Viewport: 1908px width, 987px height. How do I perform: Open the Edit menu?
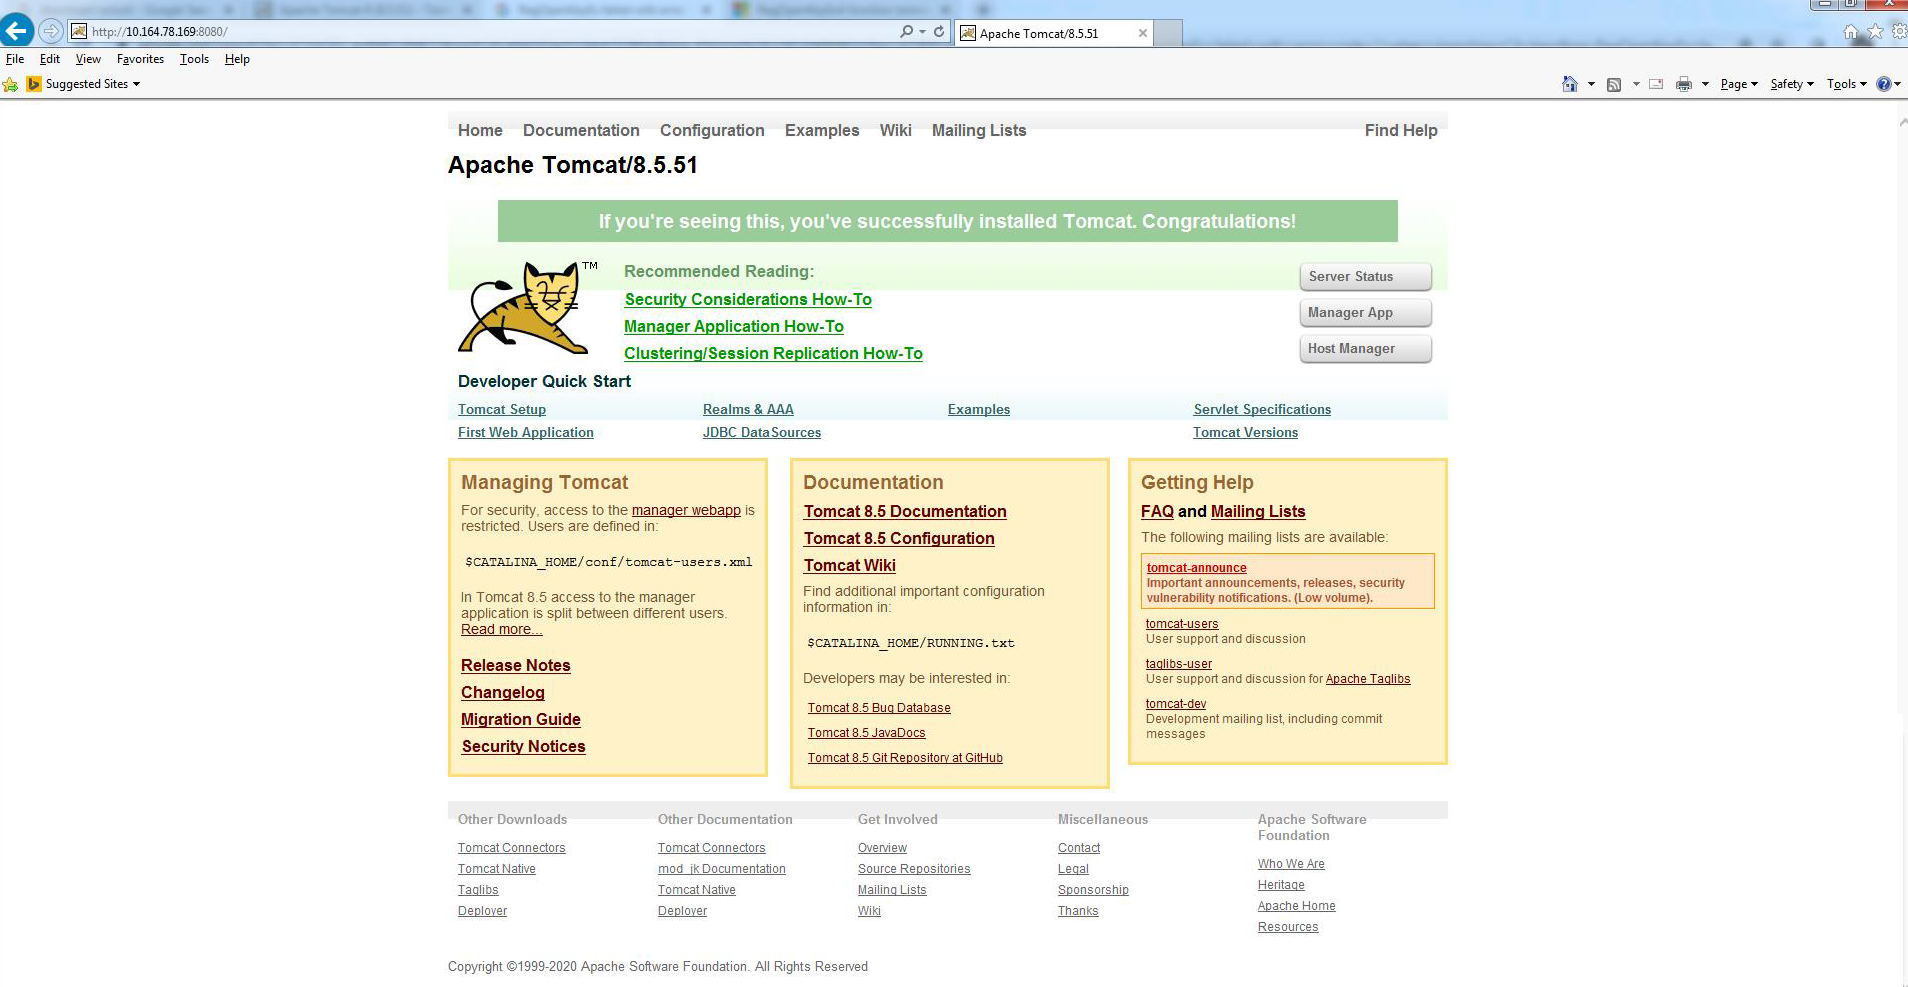[x=50, y=59]
